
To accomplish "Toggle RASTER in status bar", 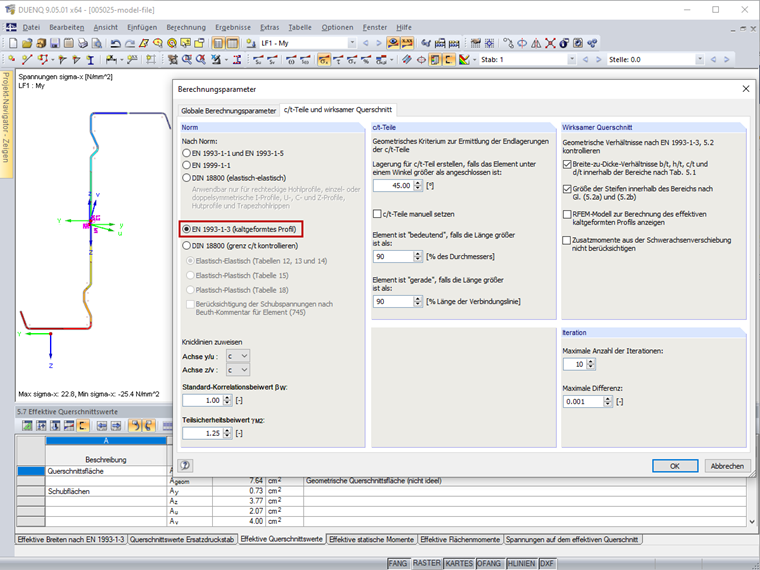I will (427, 563).
